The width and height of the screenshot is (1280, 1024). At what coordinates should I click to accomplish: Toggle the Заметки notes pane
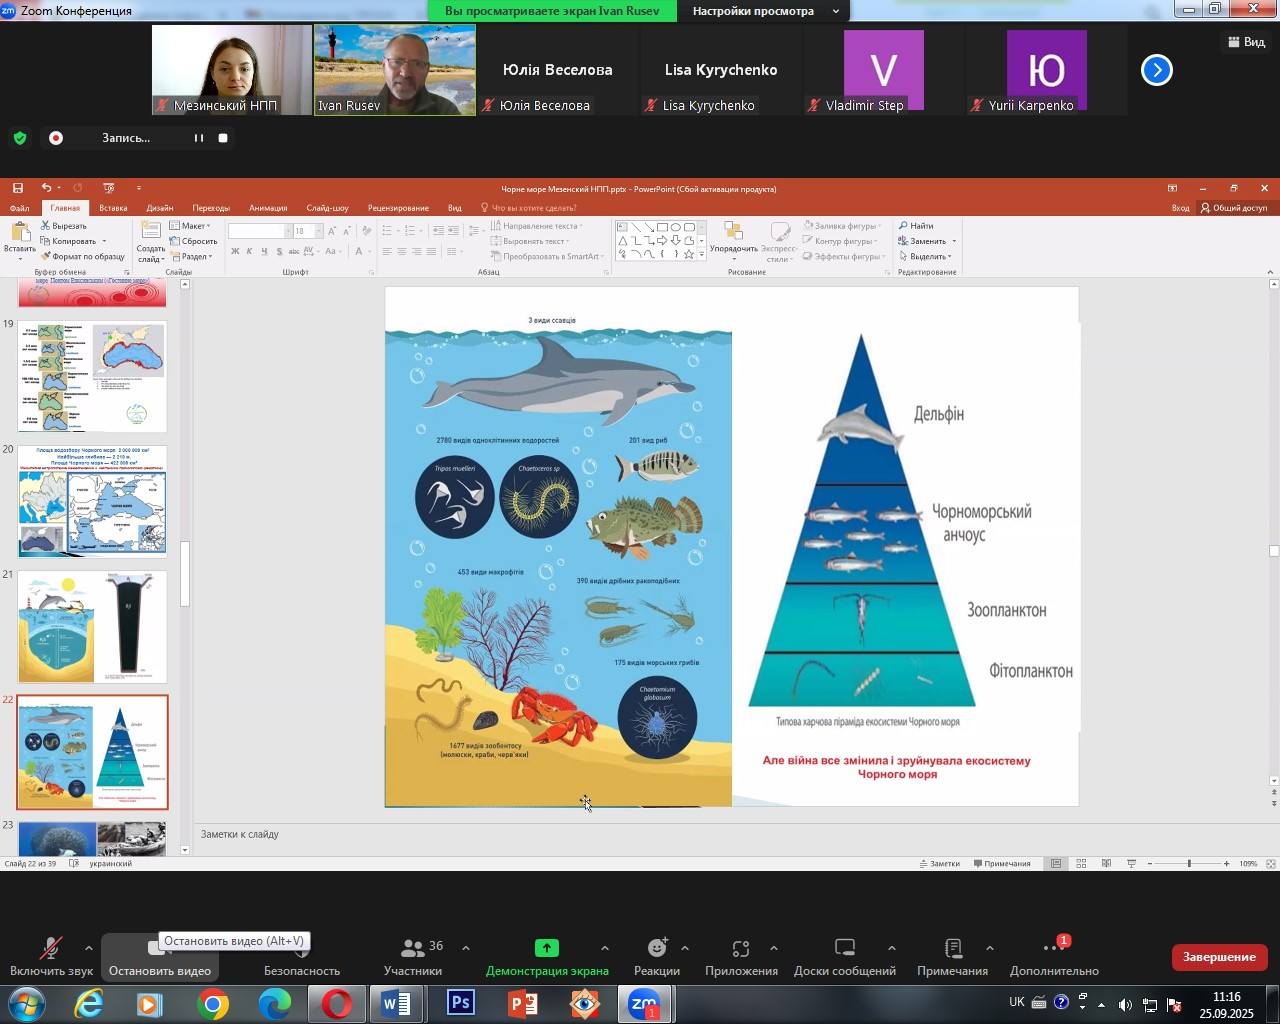[x=938, y=864]
